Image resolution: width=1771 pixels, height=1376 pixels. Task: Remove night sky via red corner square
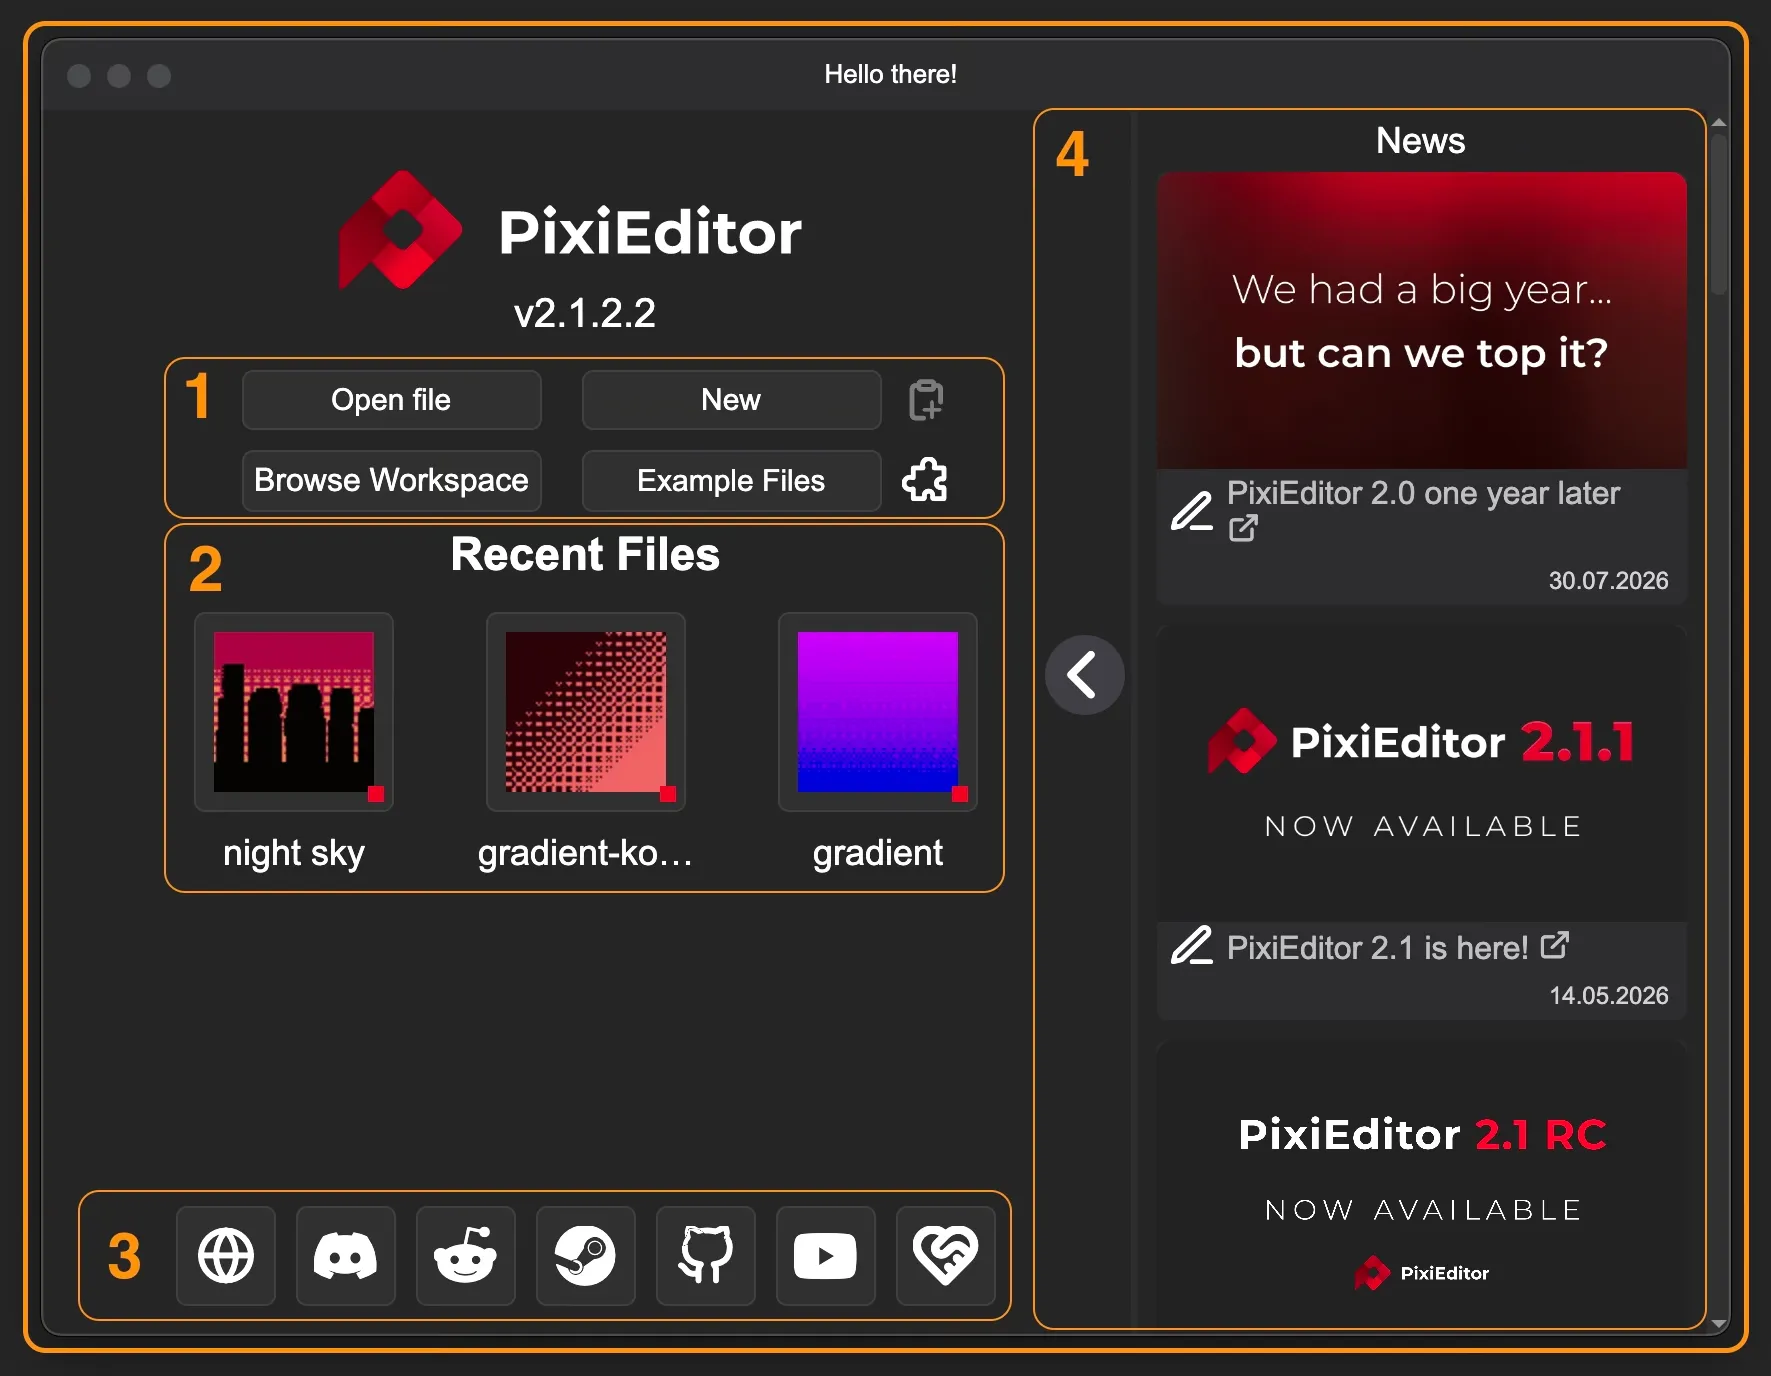(x=376, y=794)
